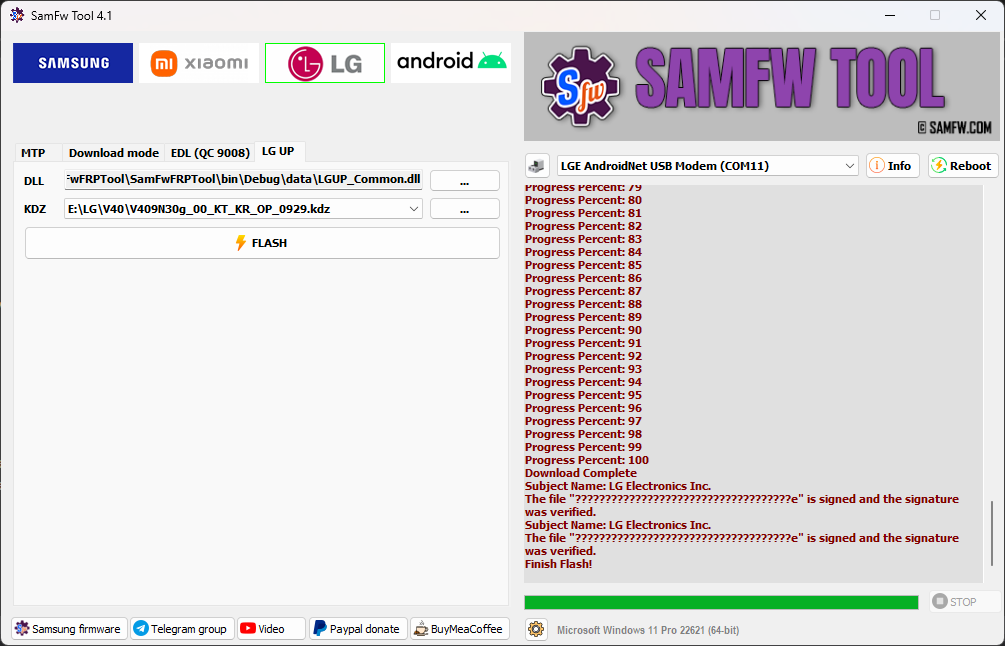This screenshot has width=1005, height=646.
Task: Switch to the Download mode tab
Action: pyautogui.click(x=113, y=153)
